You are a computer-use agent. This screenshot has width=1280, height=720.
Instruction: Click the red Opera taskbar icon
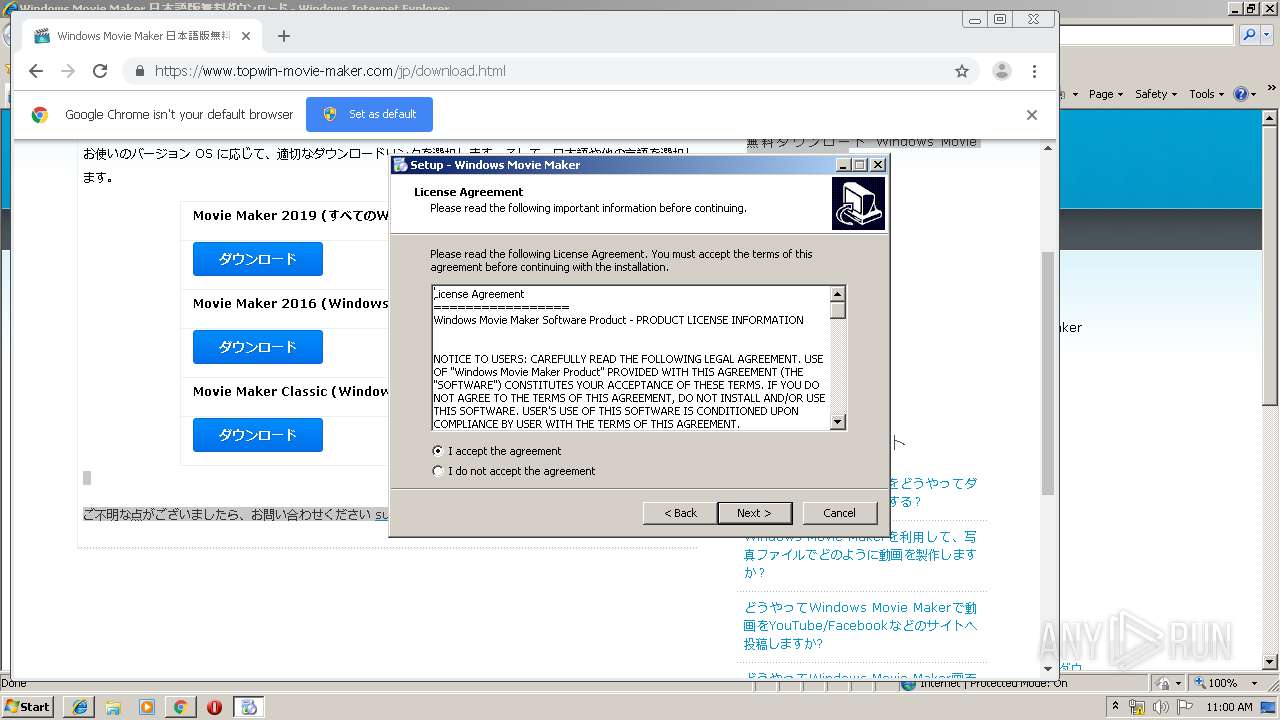(214, 707)
